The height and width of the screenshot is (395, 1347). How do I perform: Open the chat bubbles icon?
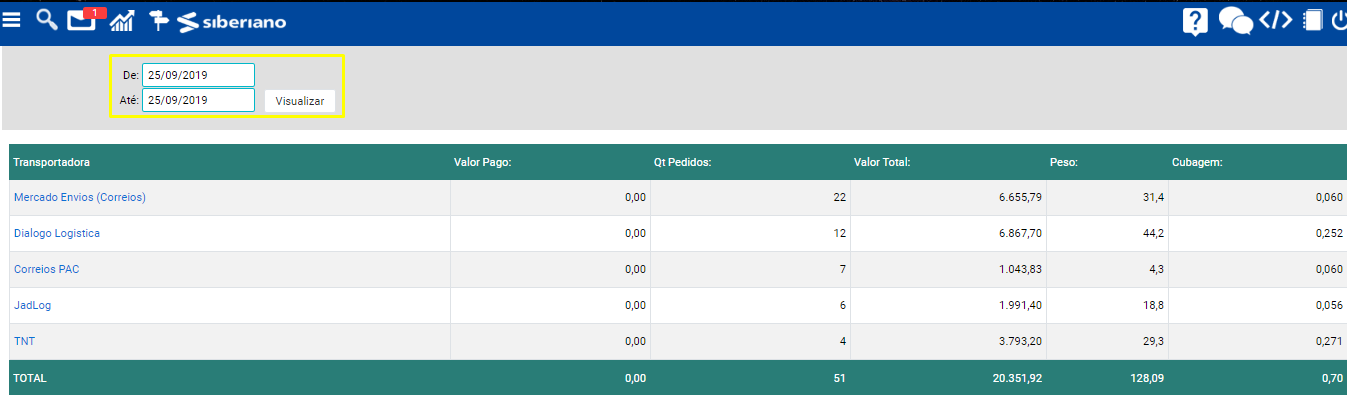click(x=1236, y=21)
